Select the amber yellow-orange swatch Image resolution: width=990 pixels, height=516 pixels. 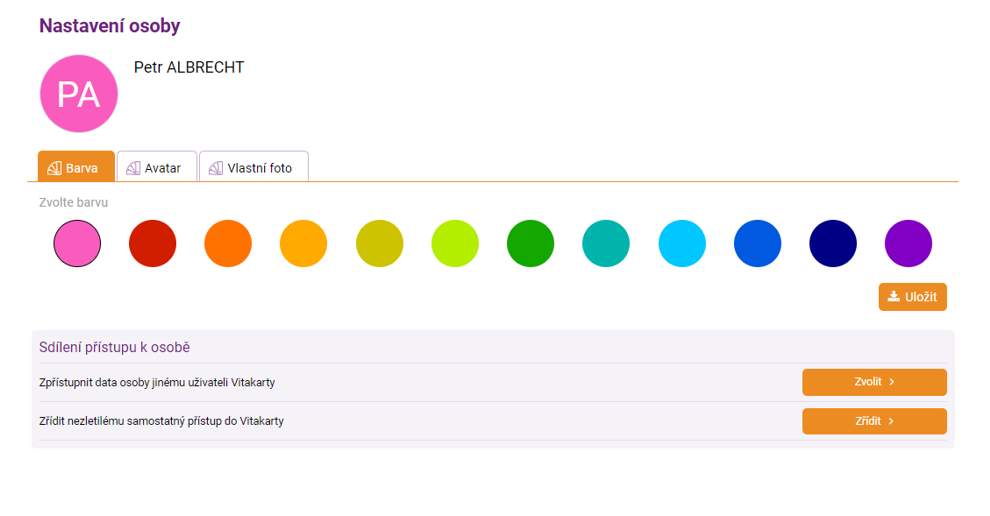[304, 244]
